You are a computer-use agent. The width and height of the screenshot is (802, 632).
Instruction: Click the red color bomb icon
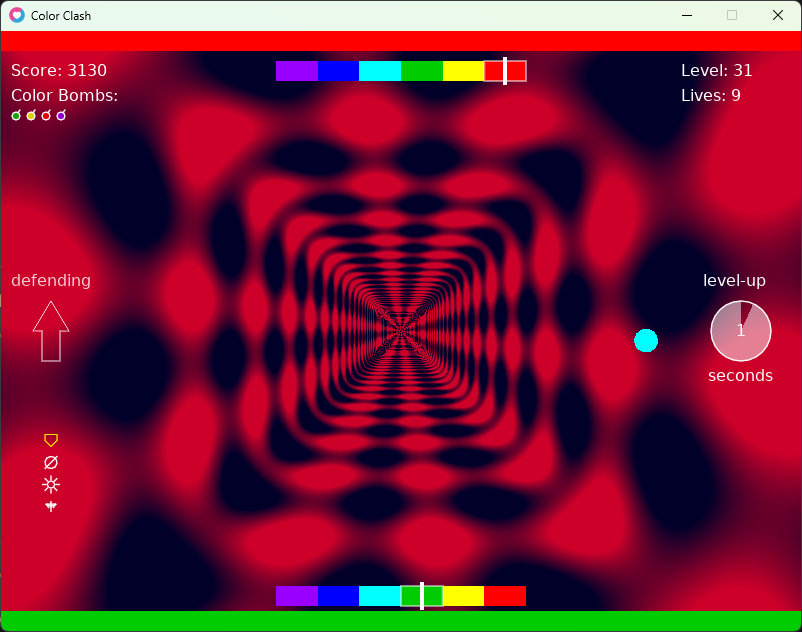46,116
